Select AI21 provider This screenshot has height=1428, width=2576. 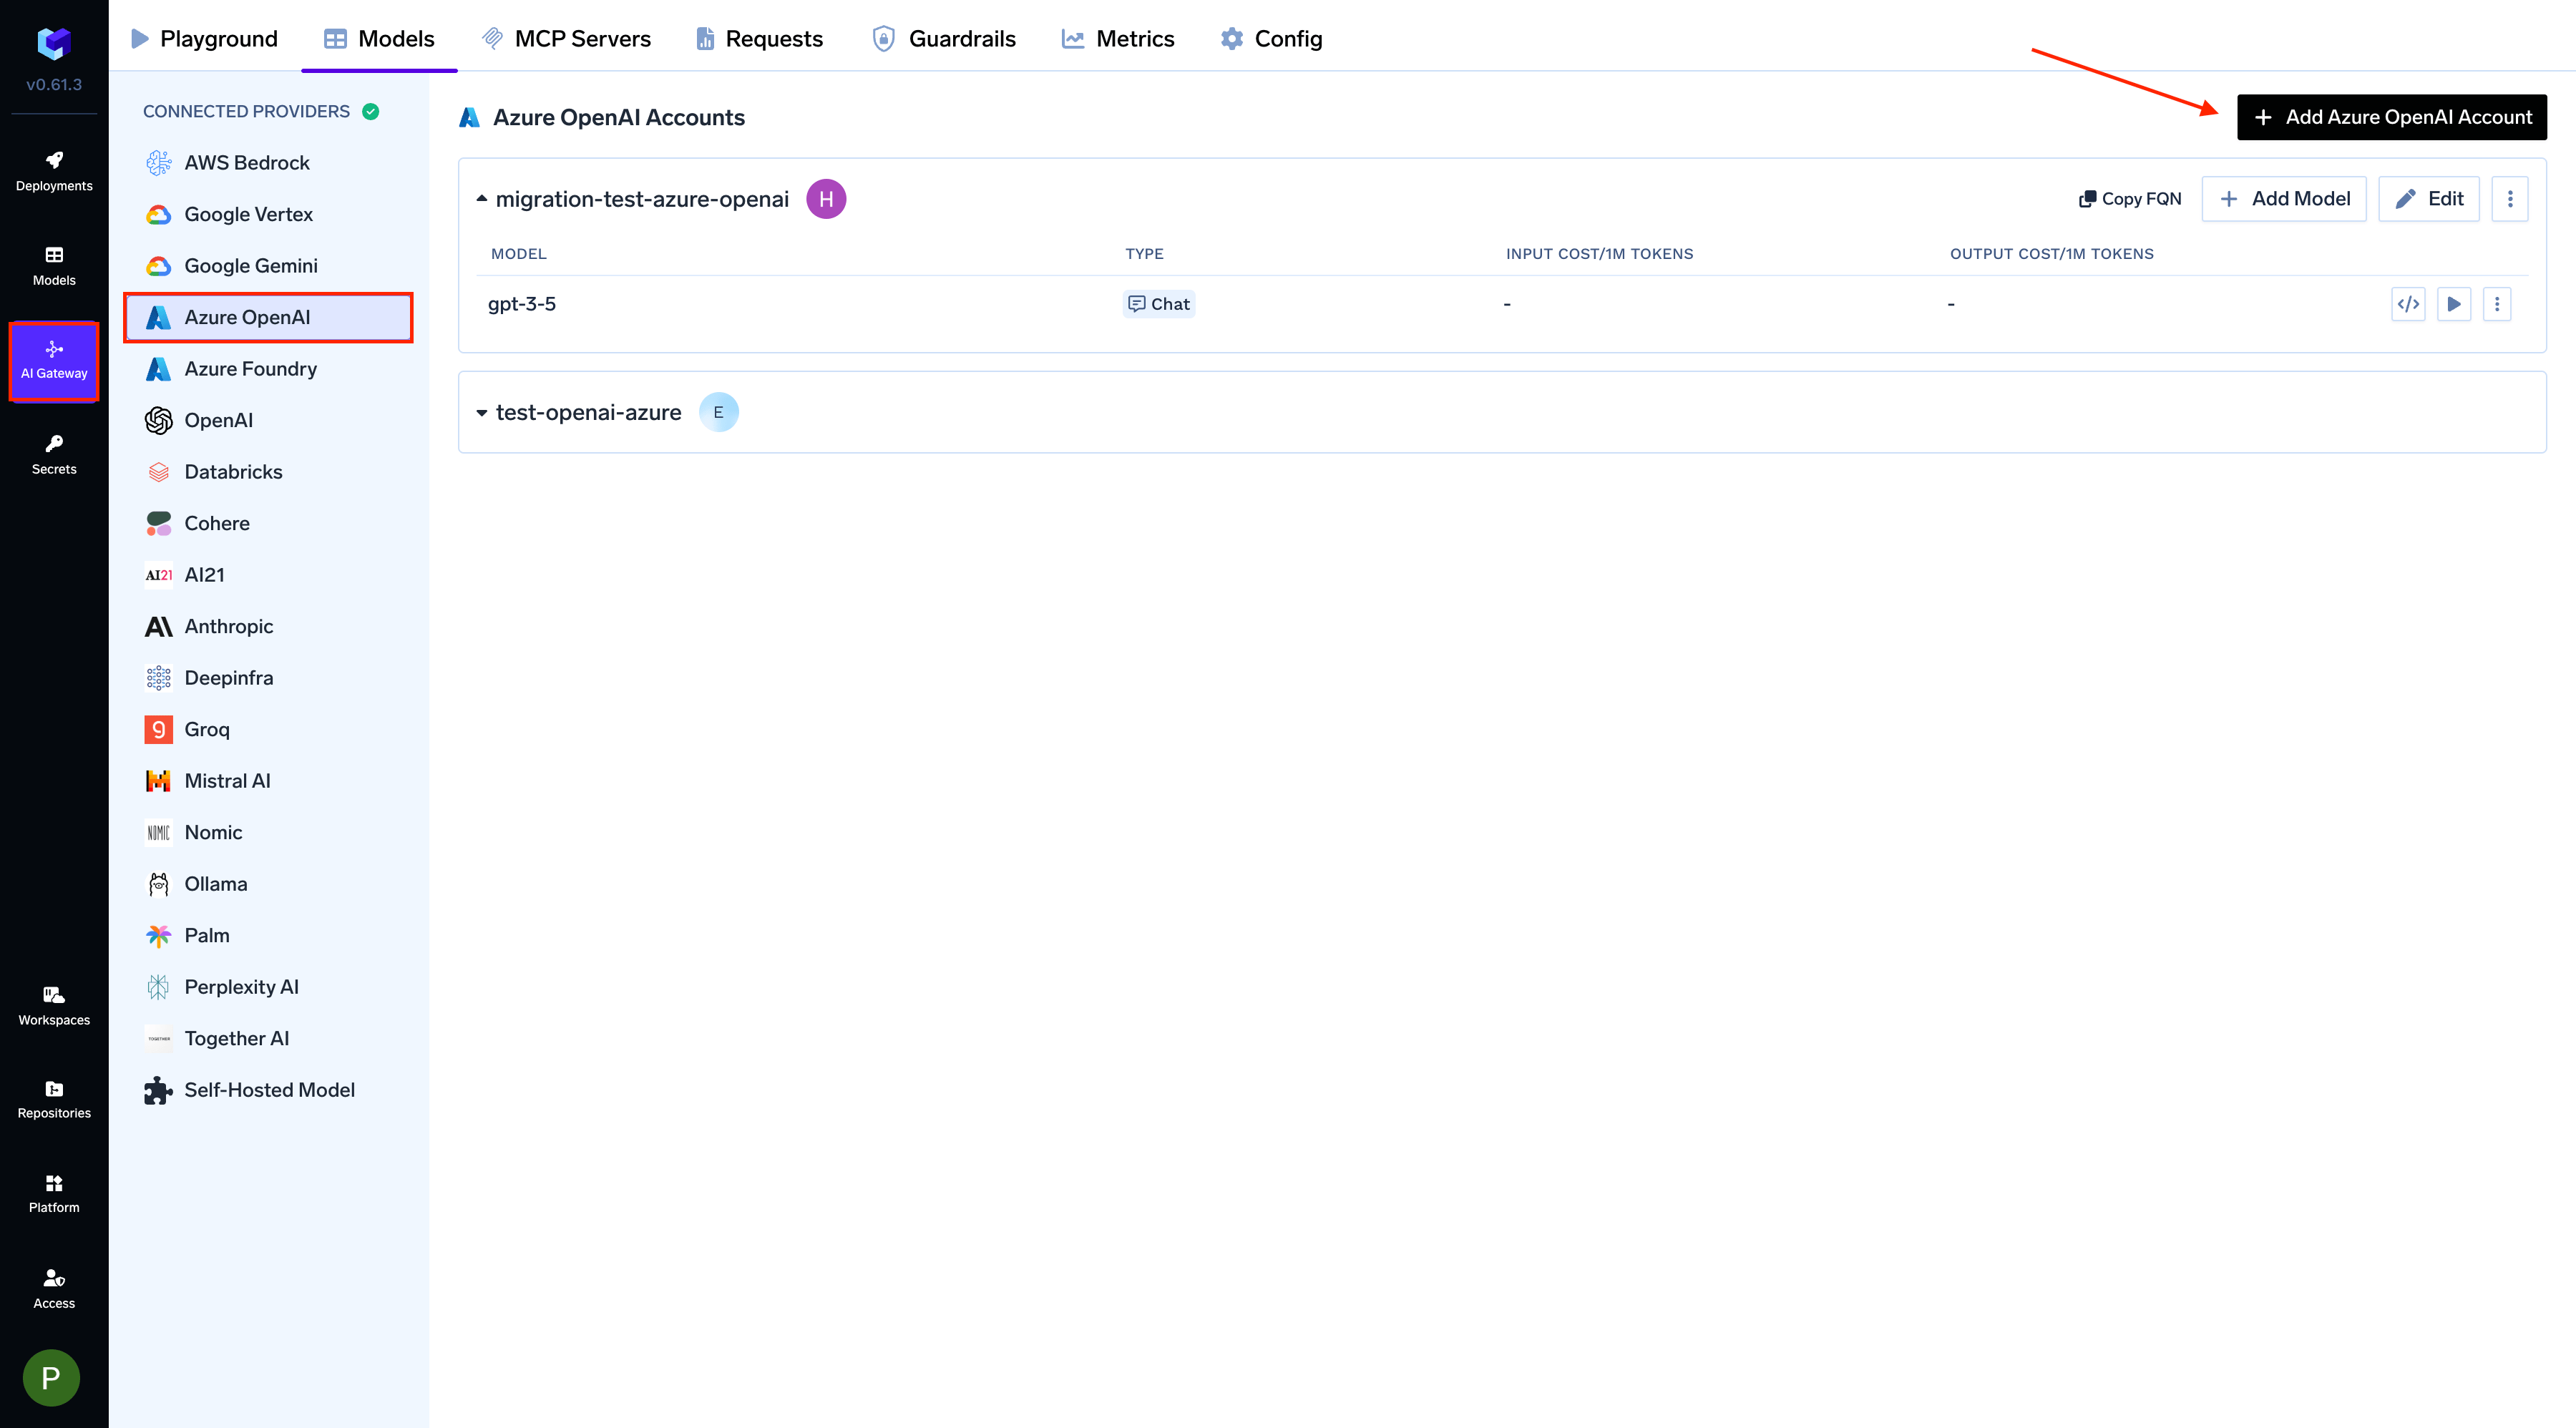click(x=268, y=575)
